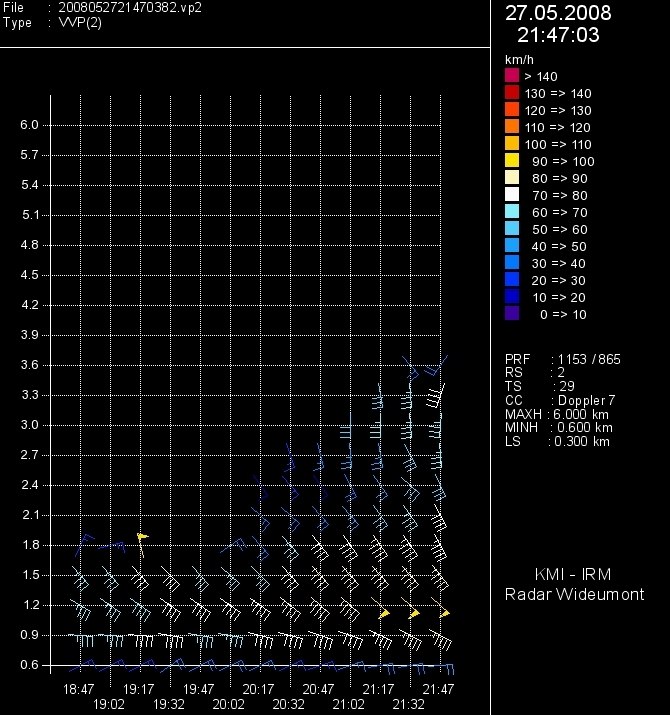Click the yellow wind flag at 21:17, 1.2 km
The height and width of the screenshot is (715, 670).
[380, 608]
